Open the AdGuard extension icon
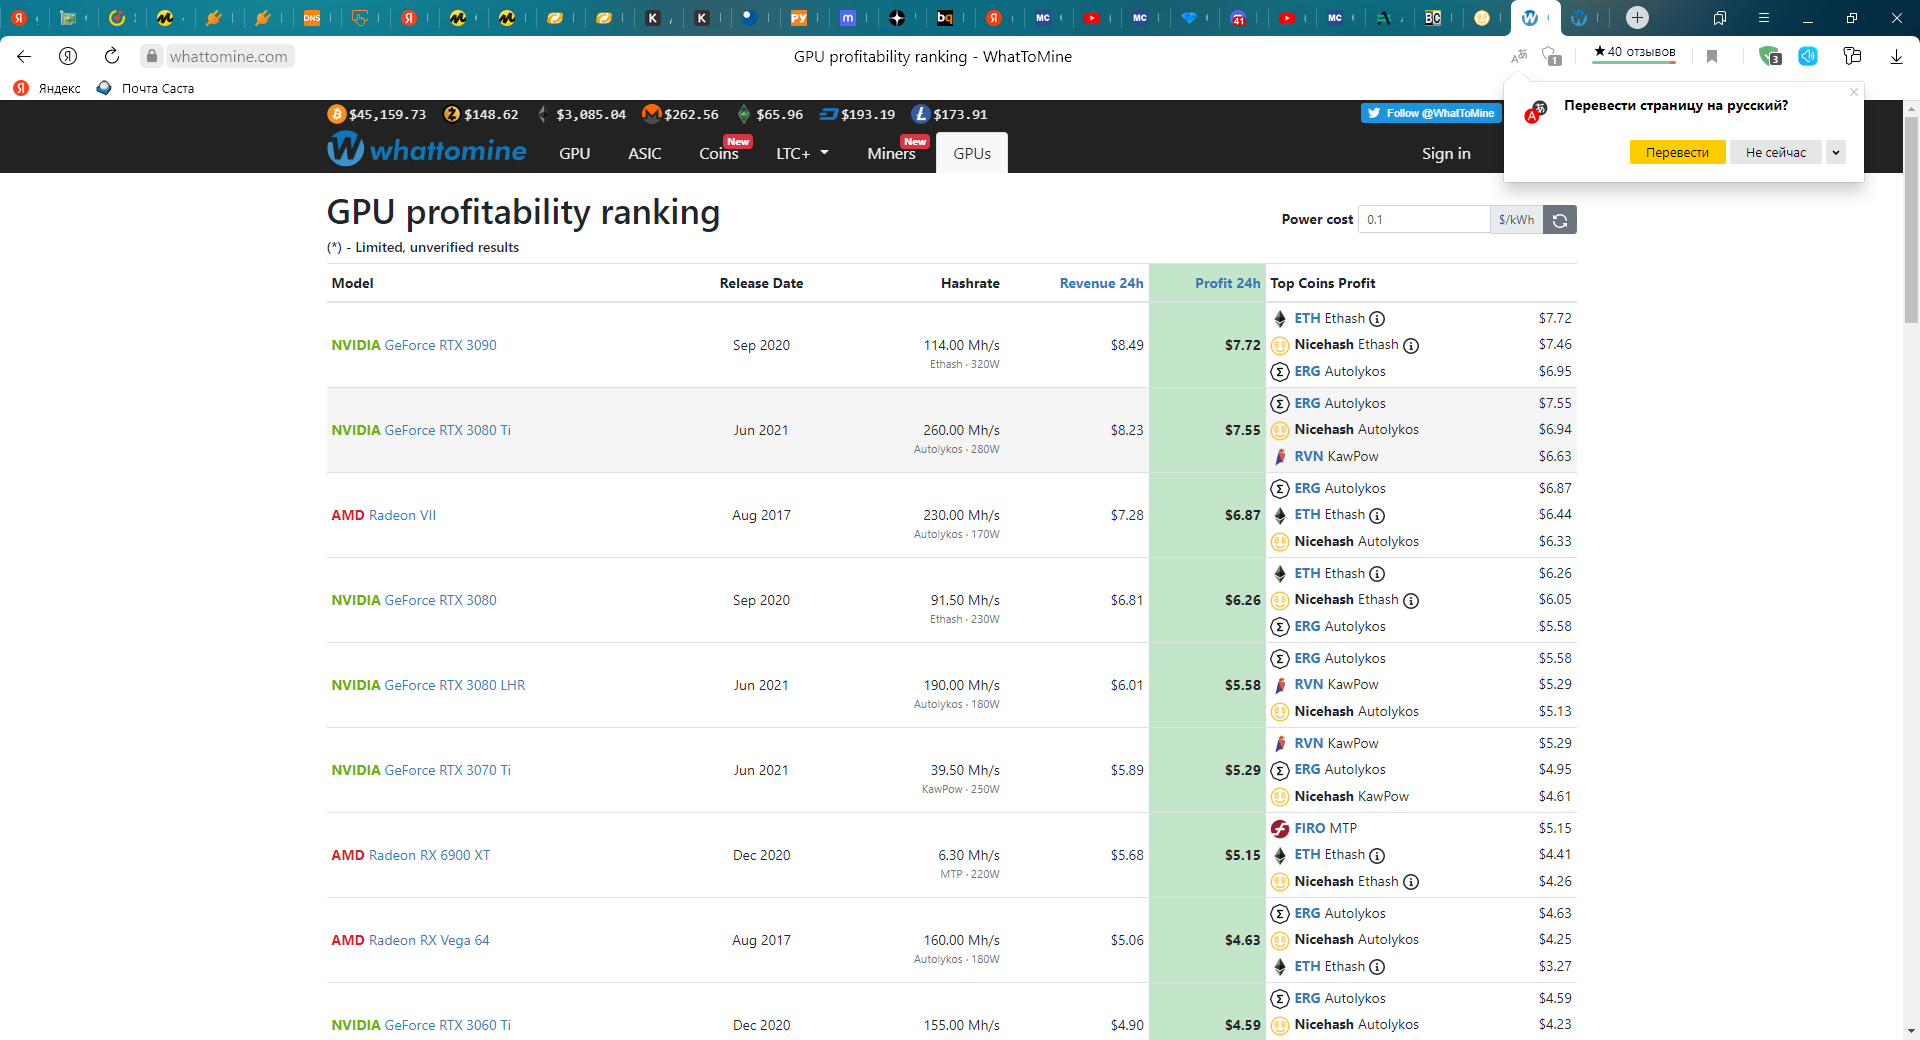1920x1040 pixels. [x=1770, y=56]
